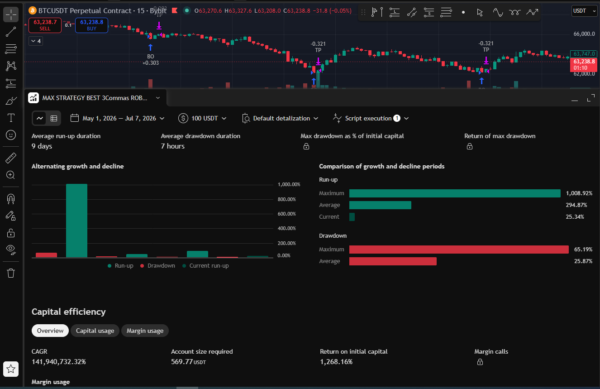Image resolution: width=600 pixels, height=389 pixels.
Task: Select the Overview tab in Capital efficiency
Action: point(50,331)
